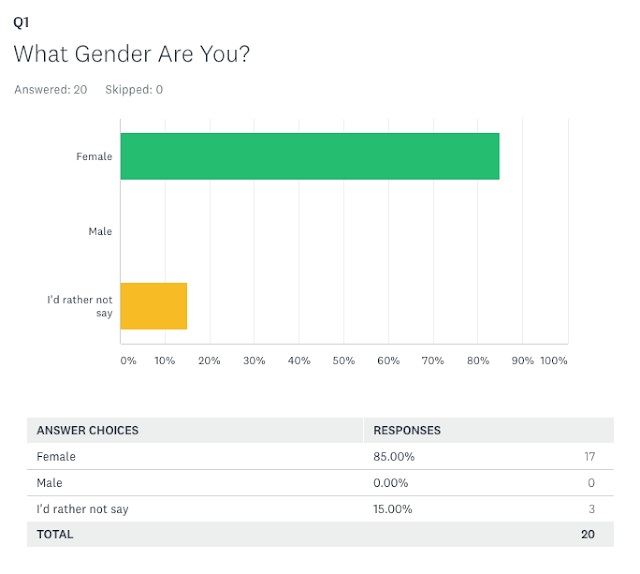Screen dimensions: 640x574
Task: Click the Female chart axis label
Action: click(94, 156)
